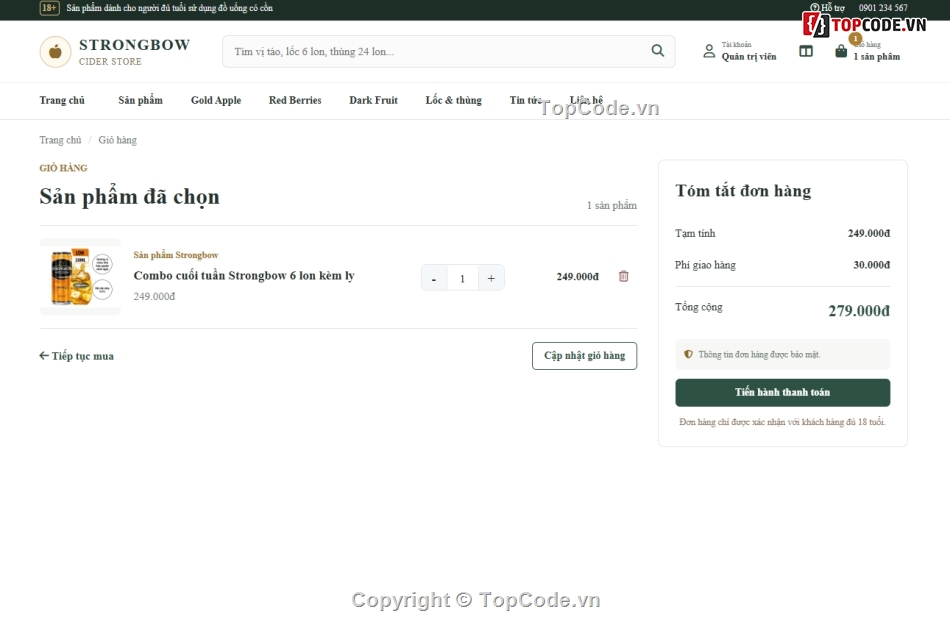
Task: Open the shopping bag cart icon
Action: tap(841, 52)
